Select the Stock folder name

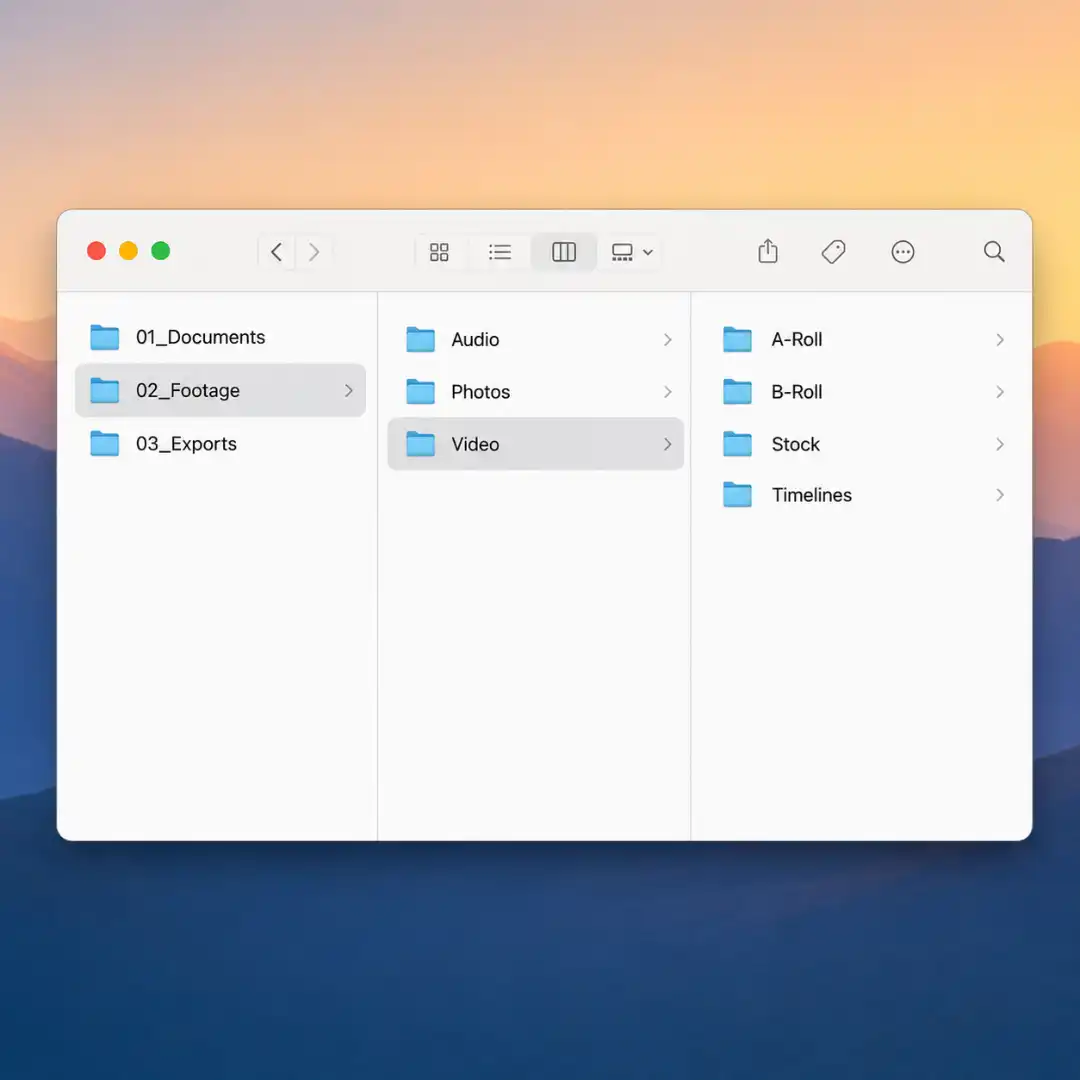point(796,444)
